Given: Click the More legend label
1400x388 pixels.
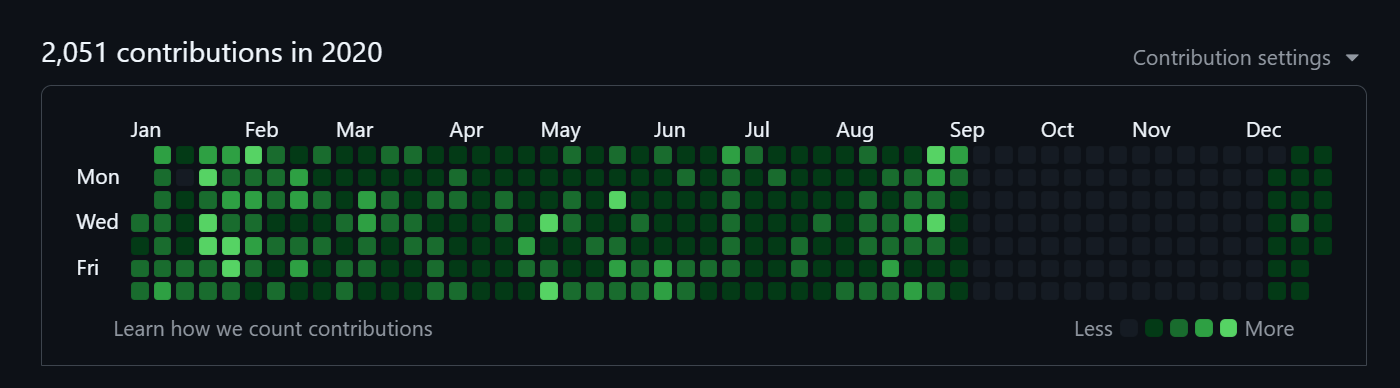Looking at the screenshot, I should (x=1269, y=328).
